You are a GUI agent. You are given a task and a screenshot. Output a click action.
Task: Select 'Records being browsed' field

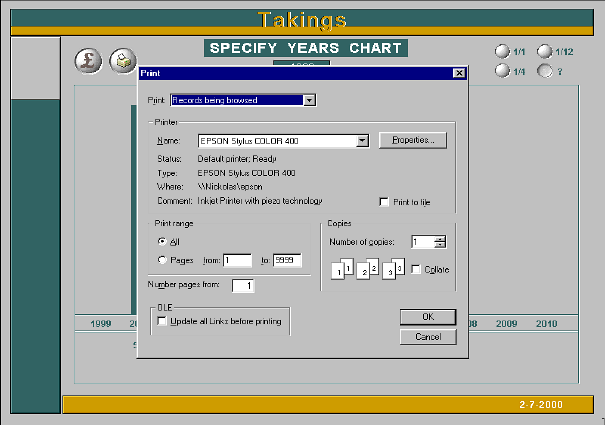(x=237, y=100)
